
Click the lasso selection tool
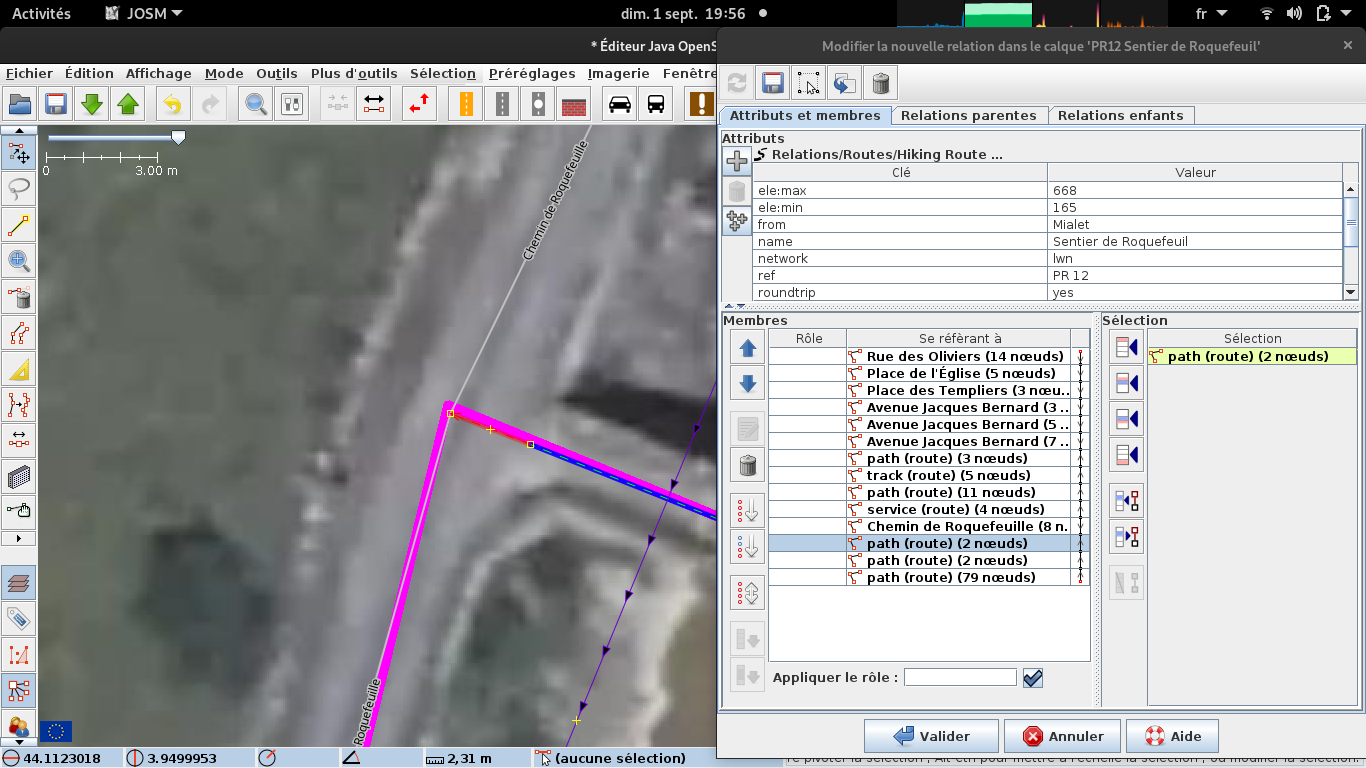18,188
